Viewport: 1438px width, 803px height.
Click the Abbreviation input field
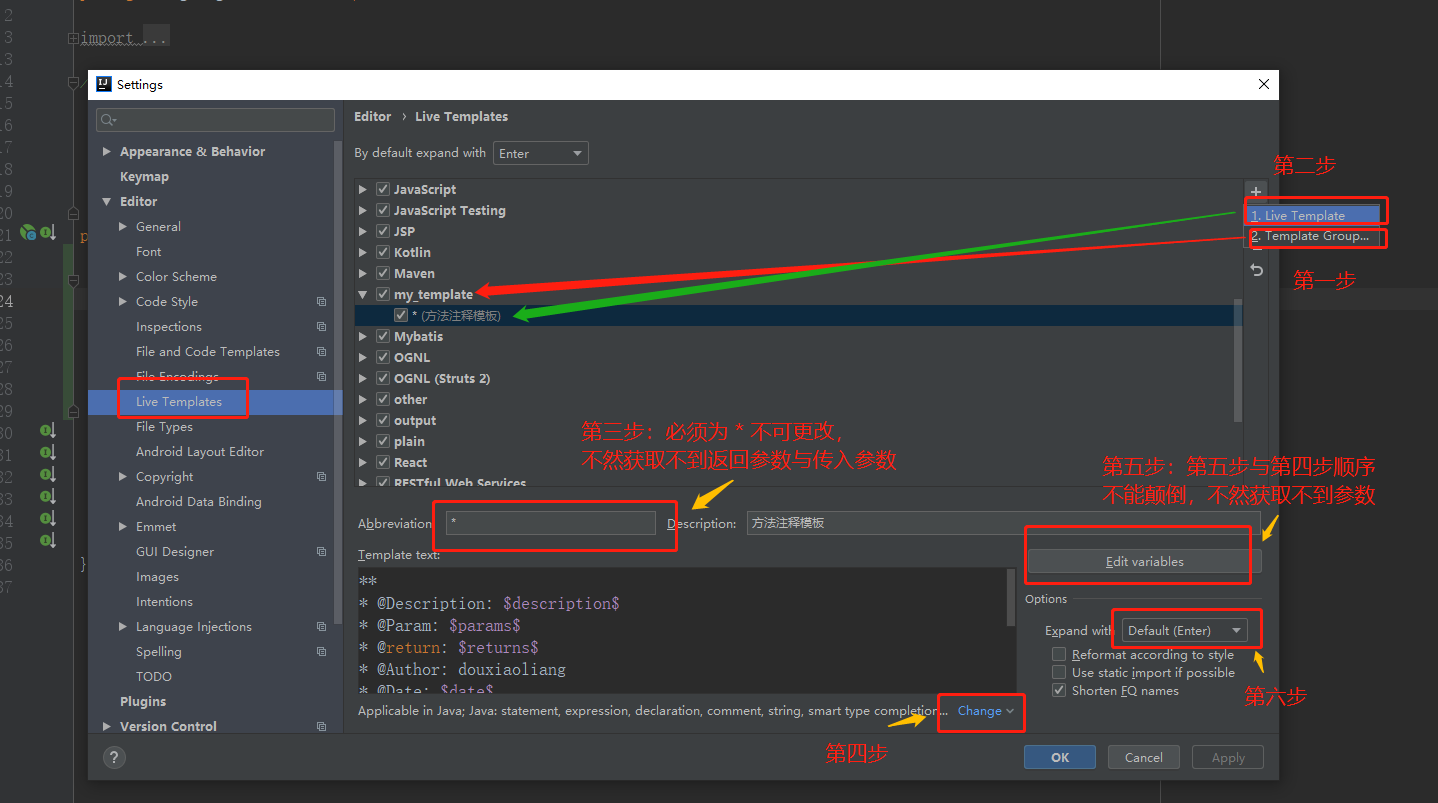tap(551, 522)
